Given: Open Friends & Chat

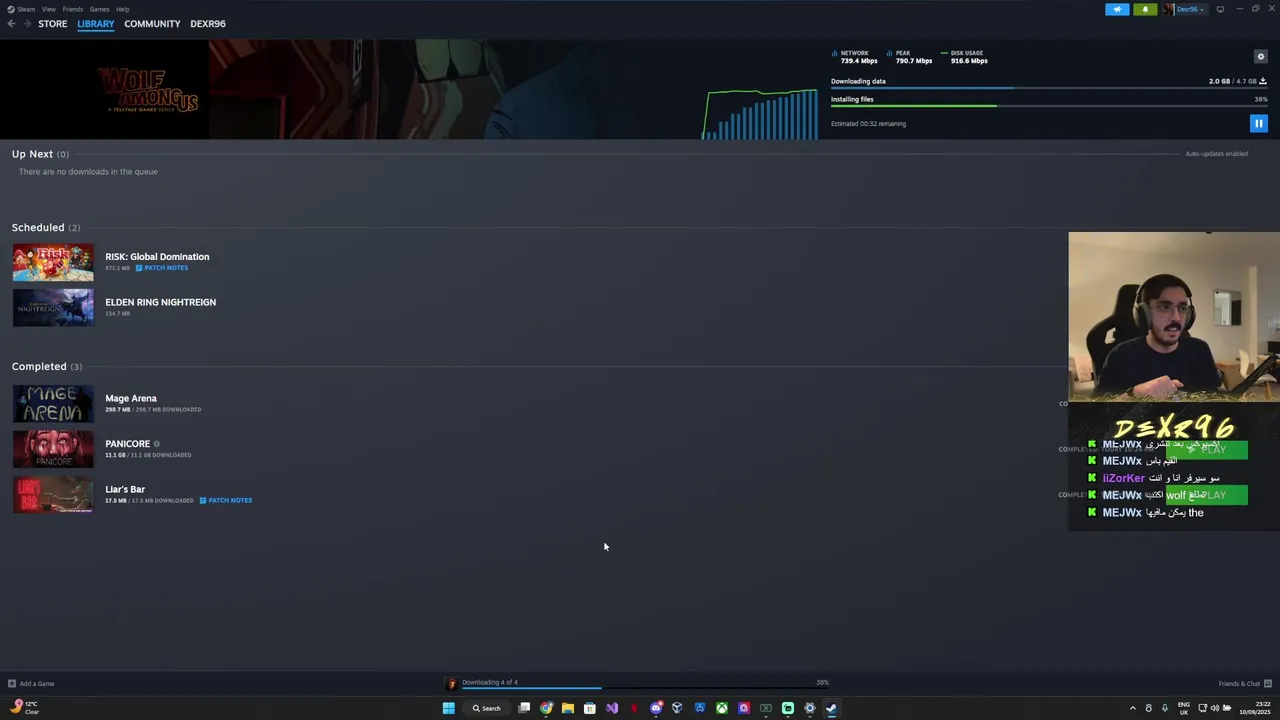Looking at the screenshot, I should pyautogui.click(x=1245, y=684).
